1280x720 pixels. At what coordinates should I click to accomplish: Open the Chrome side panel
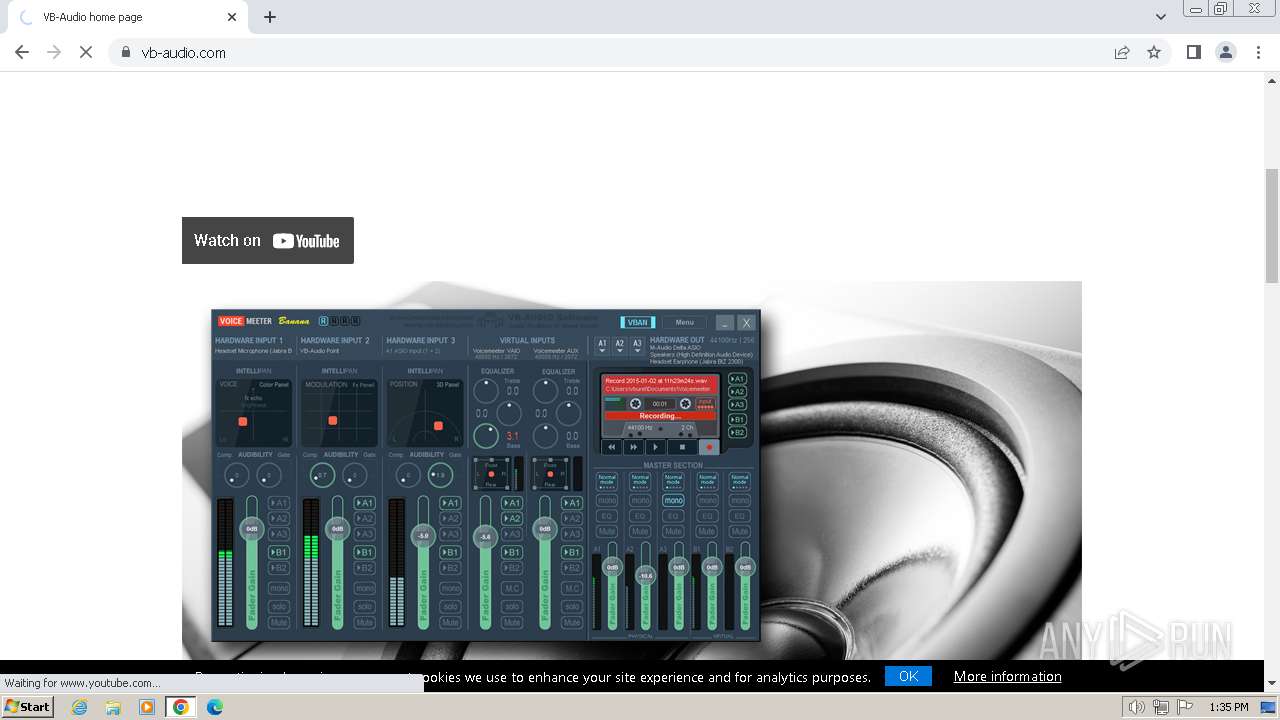coord(1194,53)
